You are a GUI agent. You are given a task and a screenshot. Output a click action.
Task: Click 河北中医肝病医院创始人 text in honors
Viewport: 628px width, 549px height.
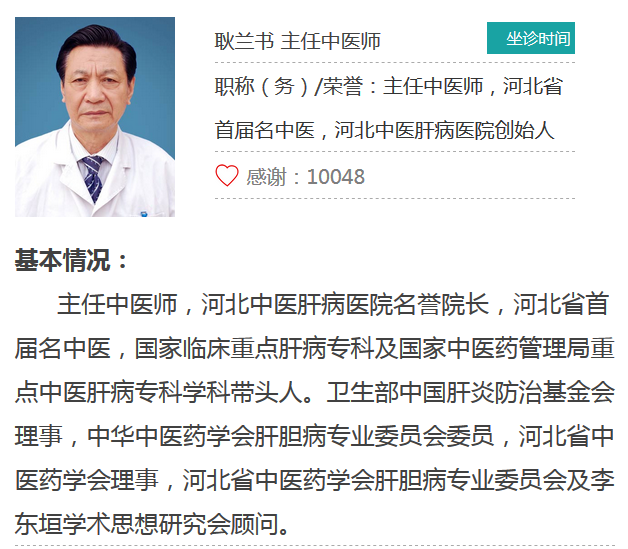(x=444, y=130)
